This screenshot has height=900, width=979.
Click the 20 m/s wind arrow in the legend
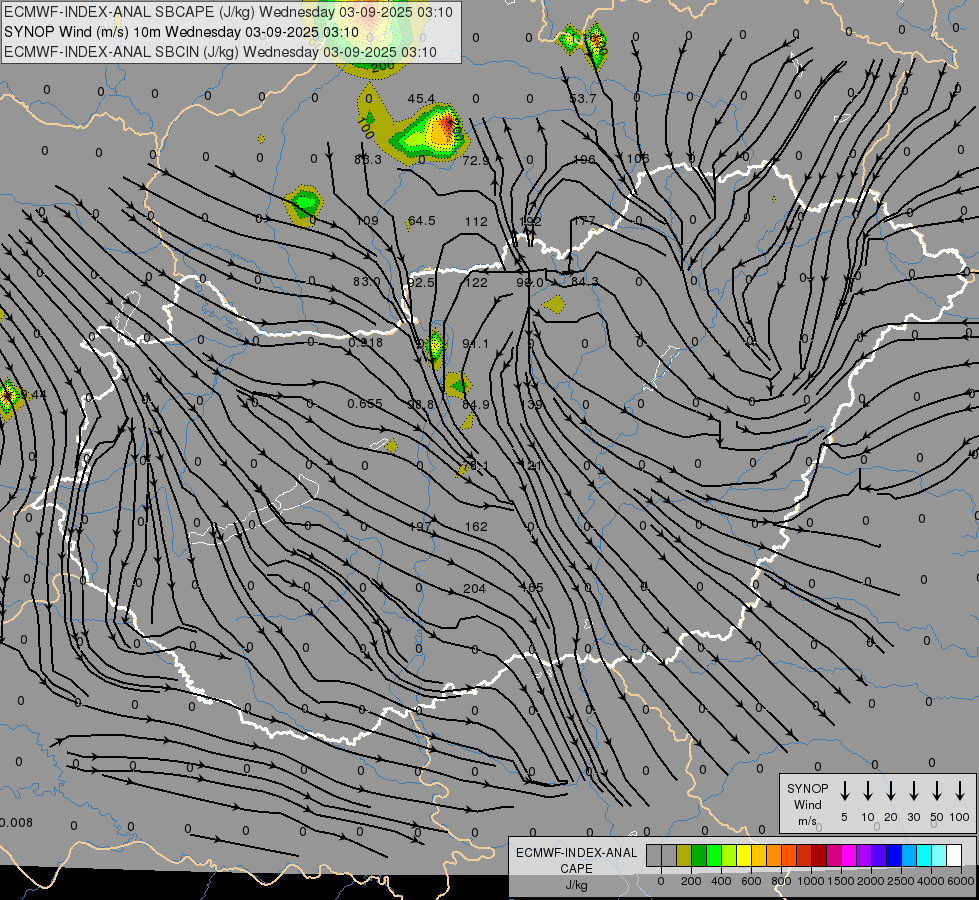click(890, 791)
